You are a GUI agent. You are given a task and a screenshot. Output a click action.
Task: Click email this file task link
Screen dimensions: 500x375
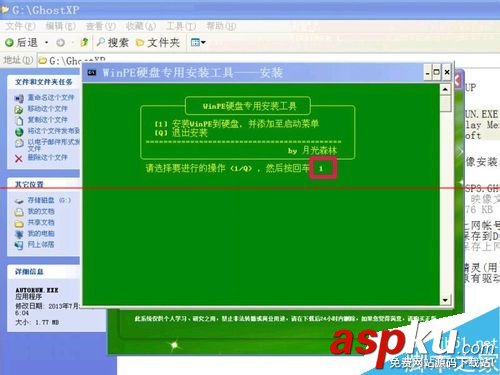54,145
